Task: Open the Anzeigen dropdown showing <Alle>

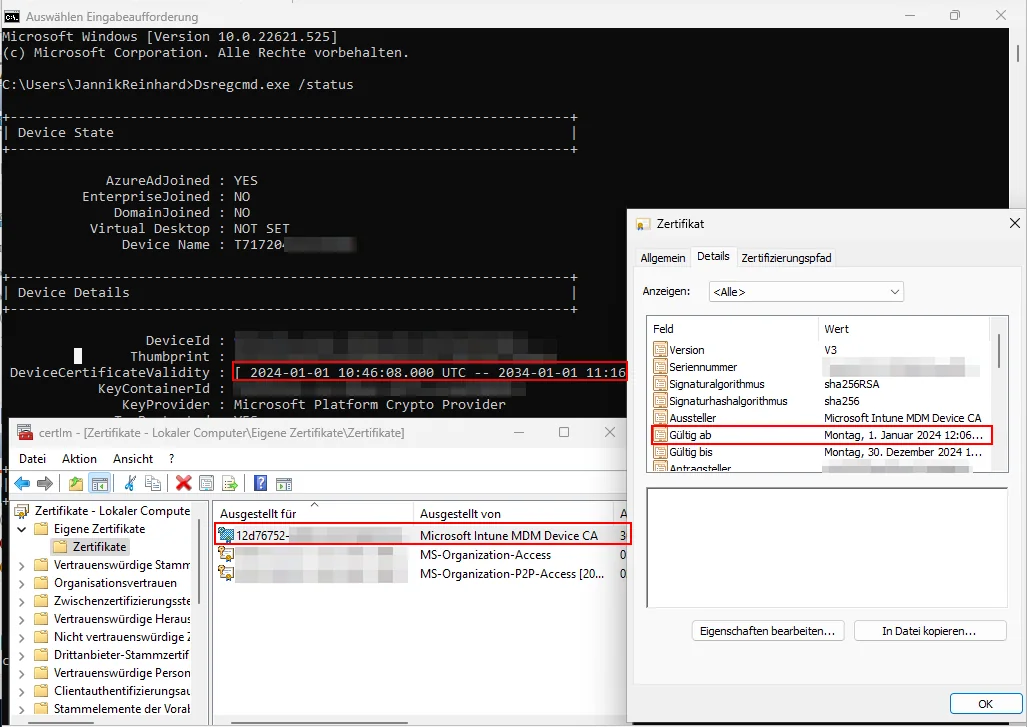Action: (x=806, y=291)
